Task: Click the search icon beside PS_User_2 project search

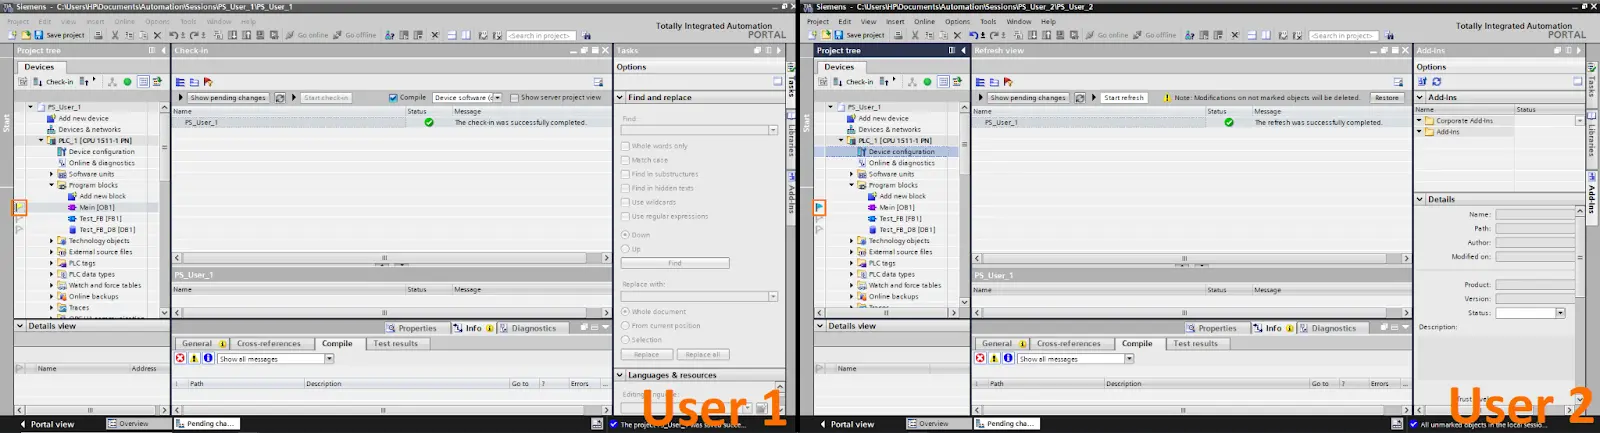Action: (1389, 35)
